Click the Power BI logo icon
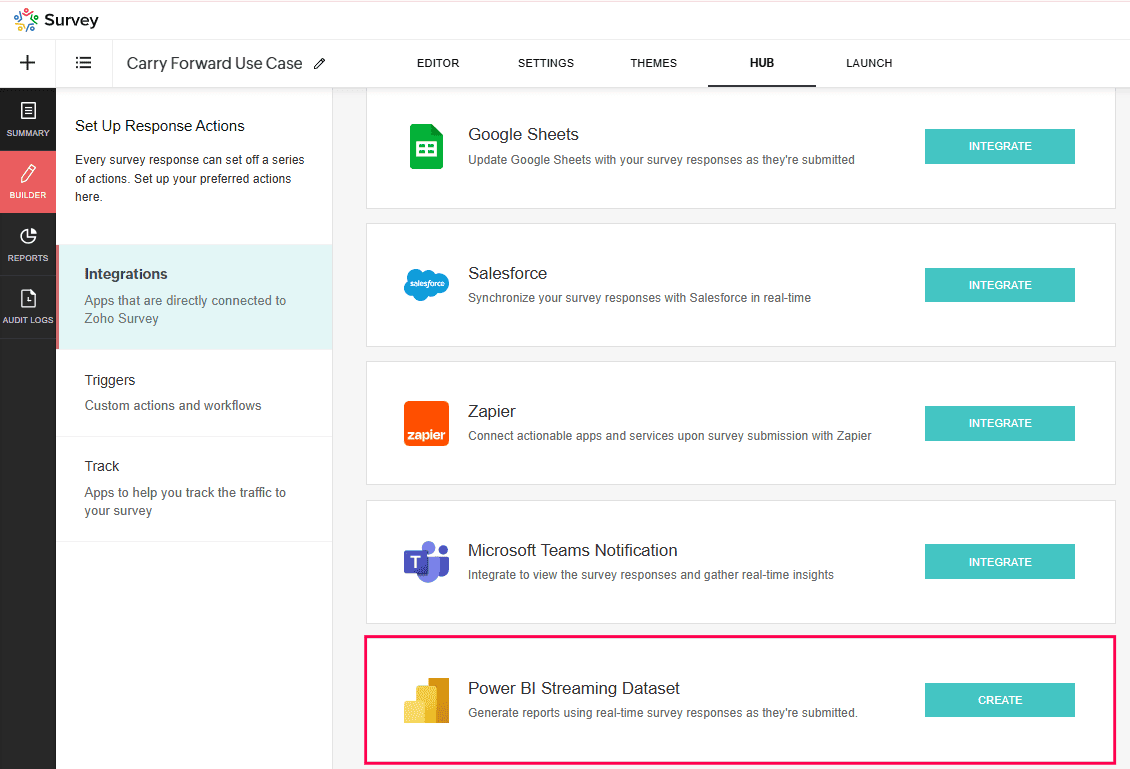 click(x=426, y=700)
